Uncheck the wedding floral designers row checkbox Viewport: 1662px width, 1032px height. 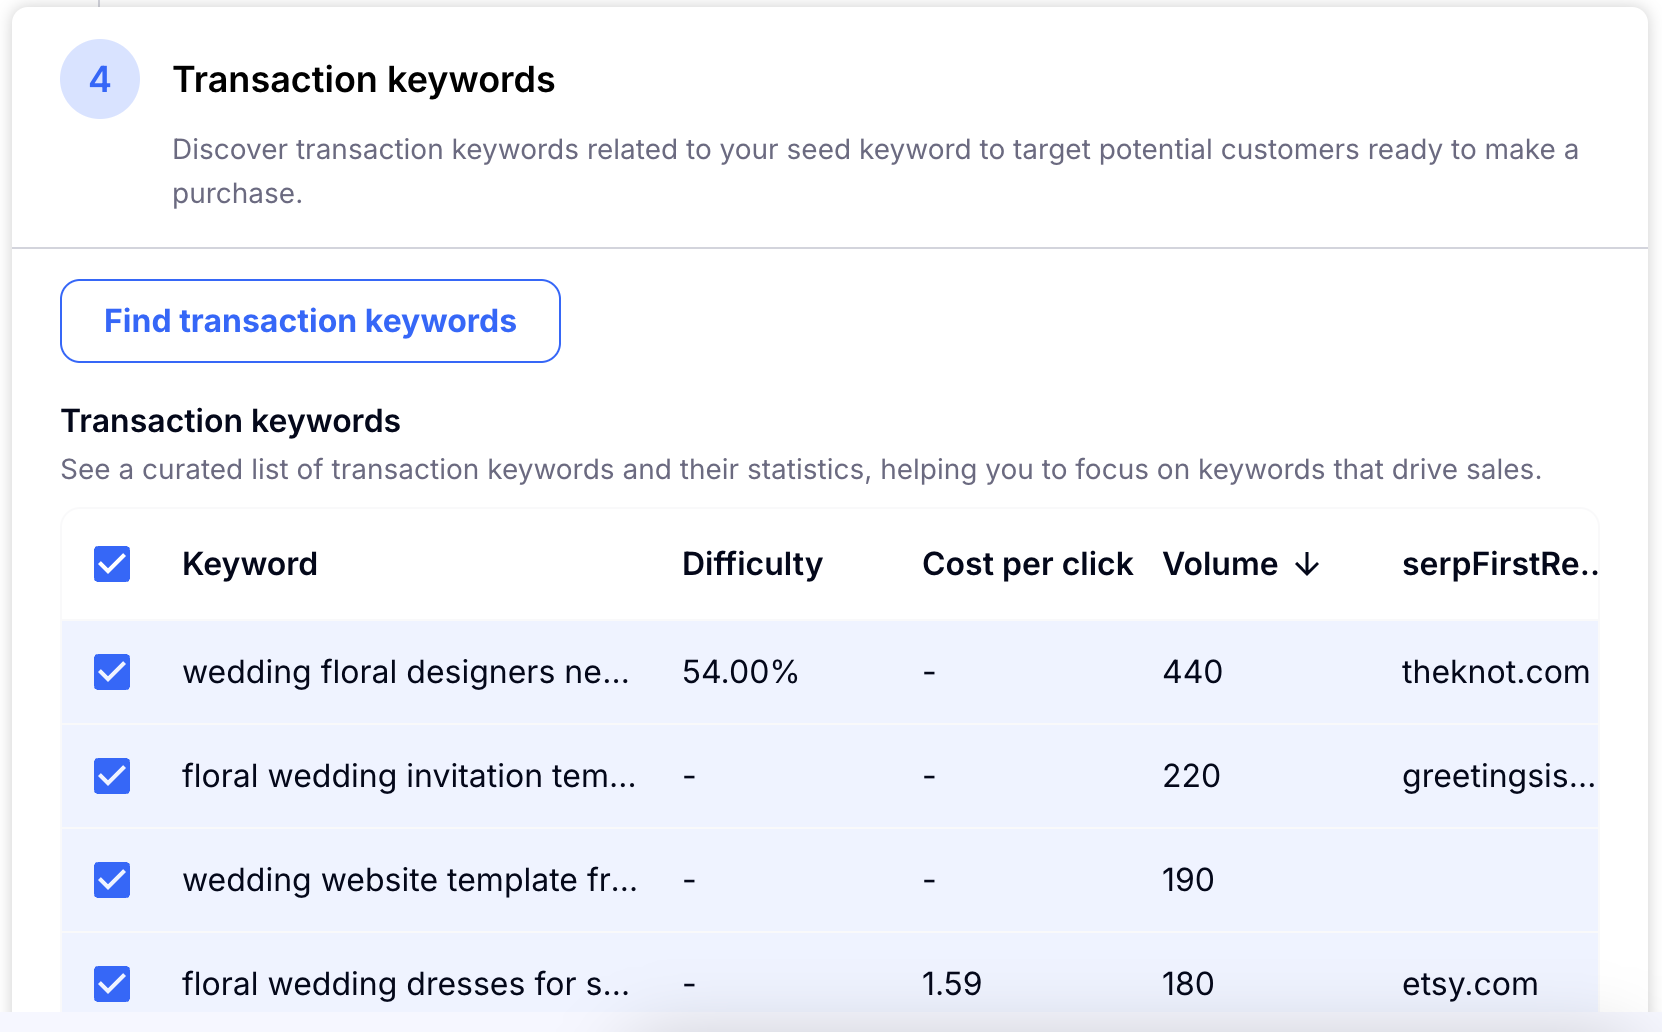click(112, 672)
